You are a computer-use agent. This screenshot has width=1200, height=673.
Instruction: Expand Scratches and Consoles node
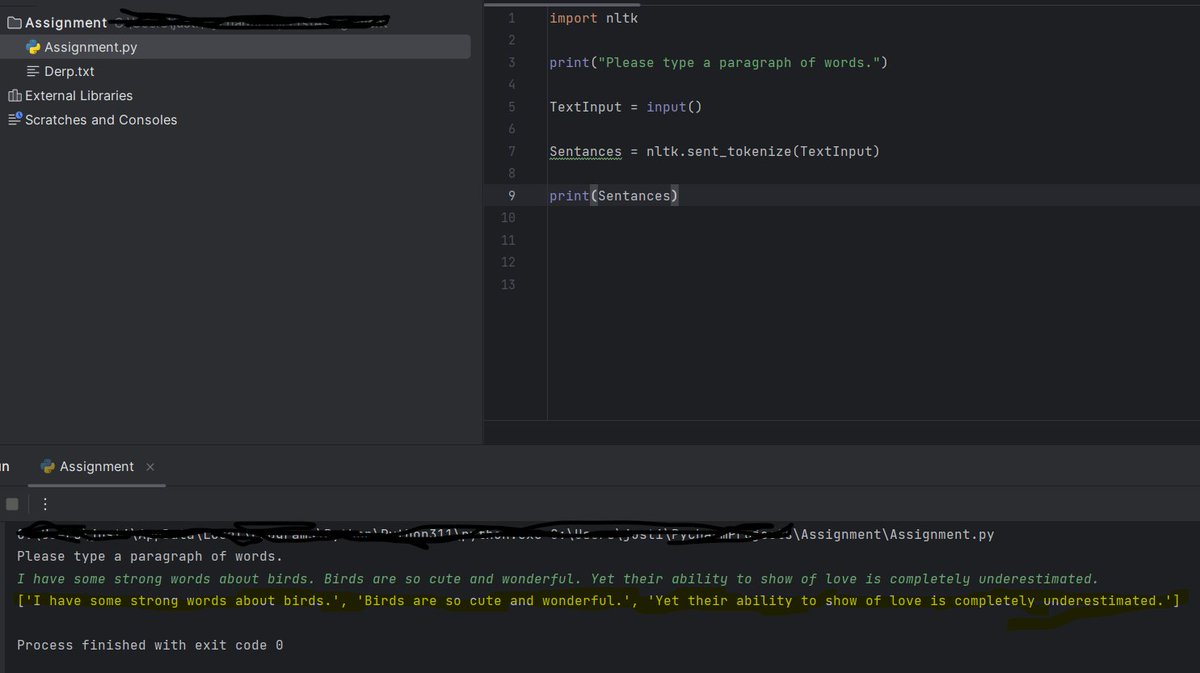pyautogui.click(x=101, y=120)
